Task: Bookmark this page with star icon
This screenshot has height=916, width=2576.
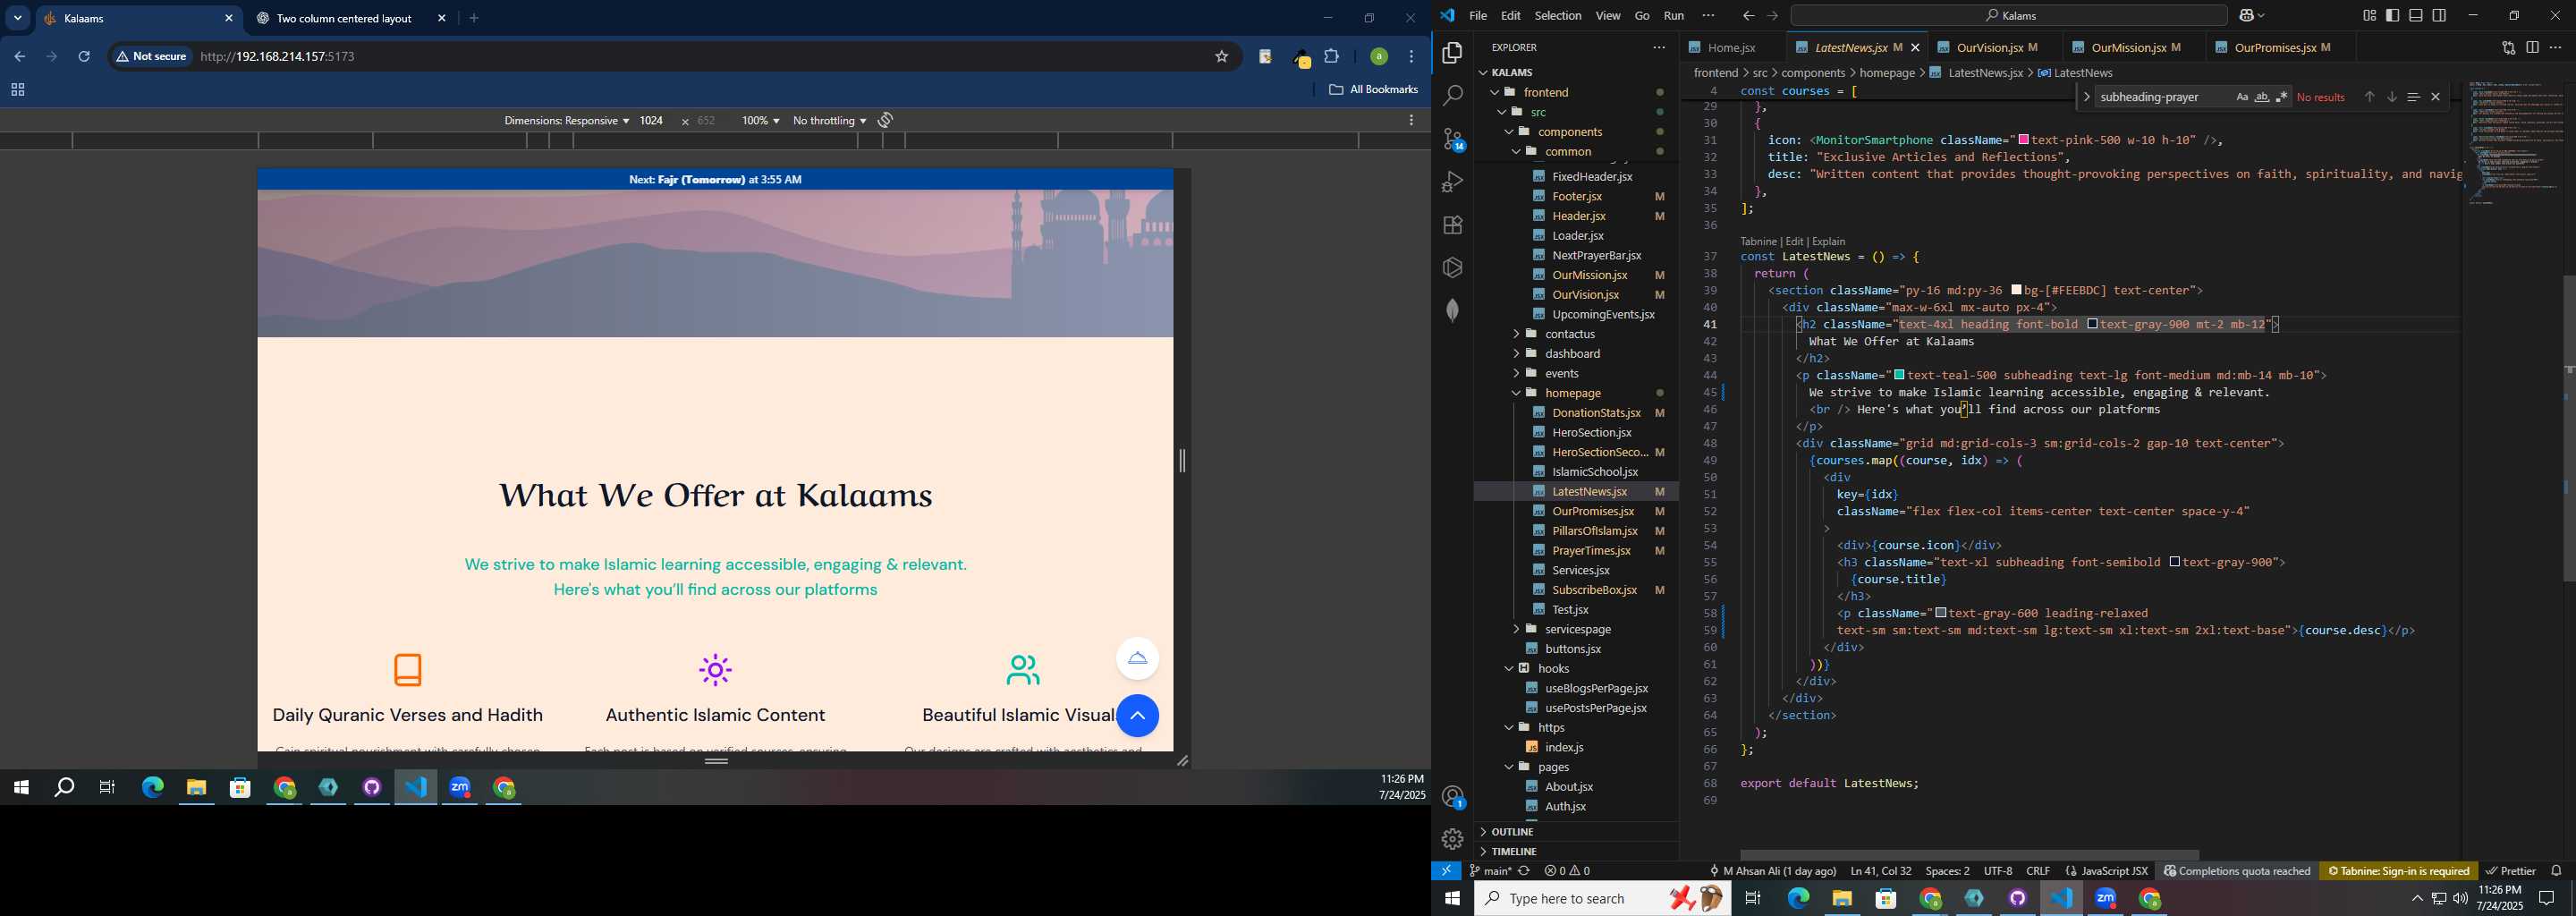Action: point(1221,57)
